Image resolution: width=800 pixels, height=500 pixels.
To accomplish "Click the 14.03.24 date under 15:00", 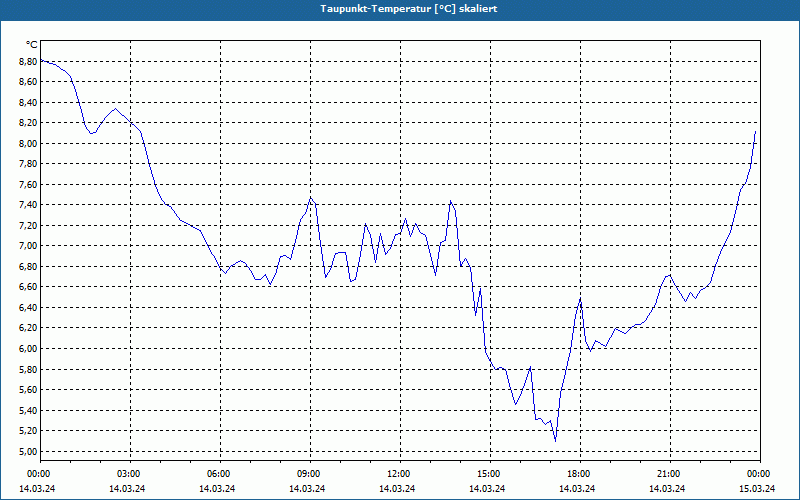I will point(487,488).
